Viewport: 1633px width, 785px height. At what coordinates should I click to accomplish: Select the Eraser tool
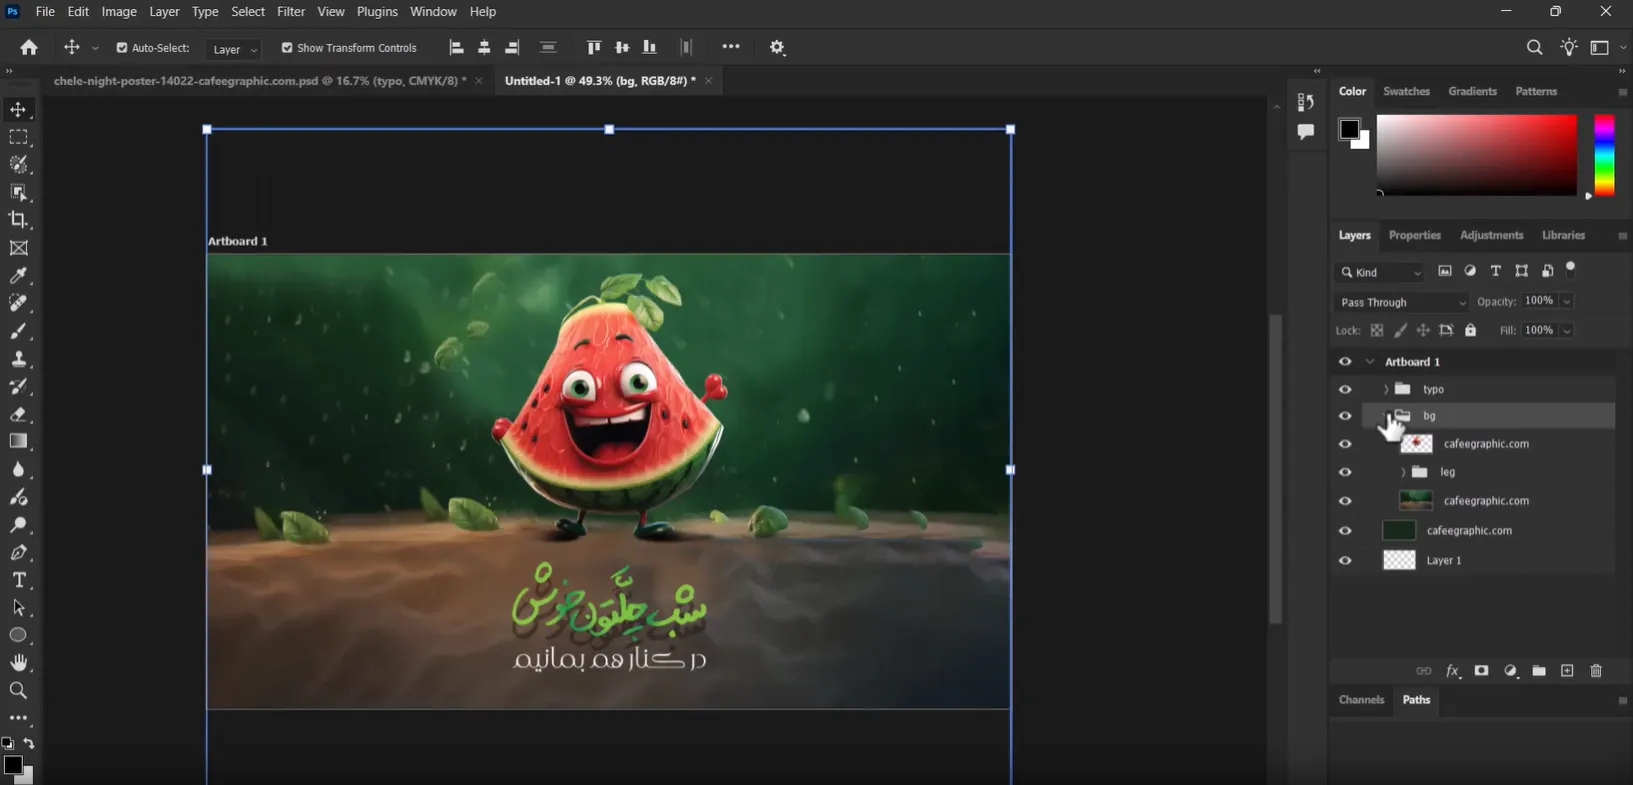(x=18, y=414)
